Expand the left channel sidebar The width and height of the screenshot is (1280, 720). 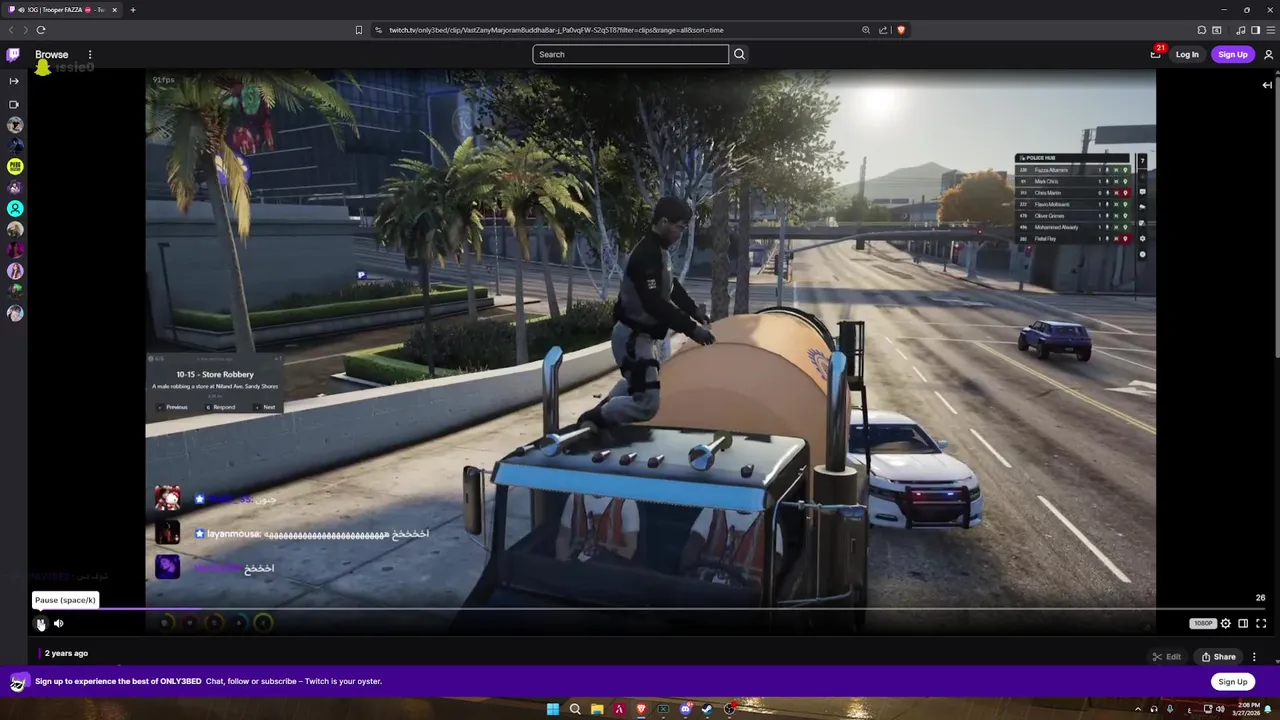point(14,81)
